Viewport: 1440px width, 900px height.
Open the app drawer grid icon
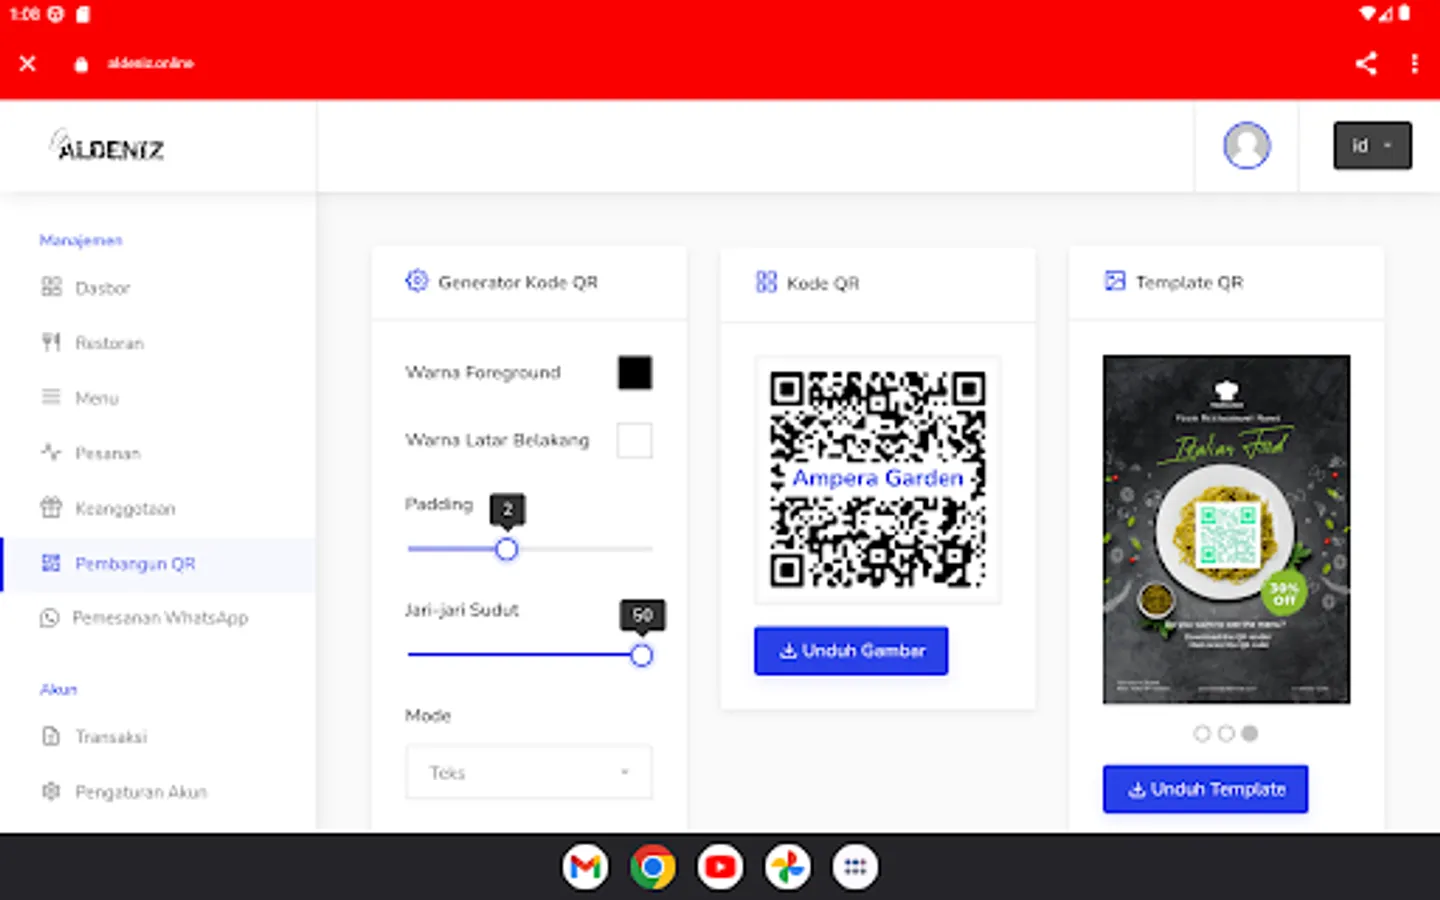click(x=855, y=867)
